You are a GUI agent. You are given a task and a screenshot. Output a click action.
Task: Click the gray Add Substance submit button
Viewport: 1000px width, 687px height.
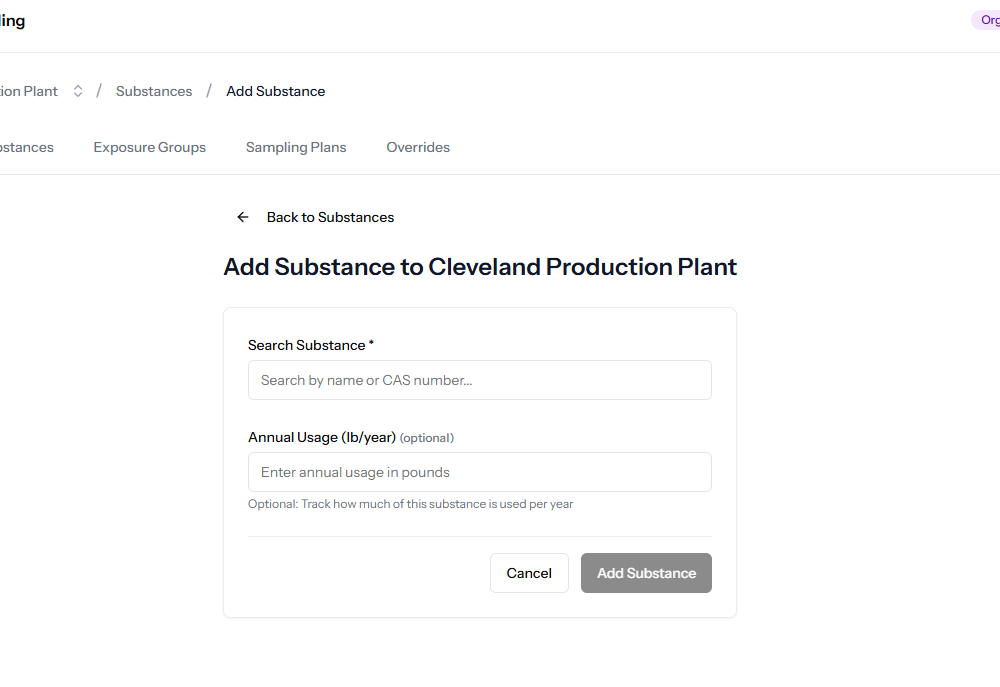point(646,573)
